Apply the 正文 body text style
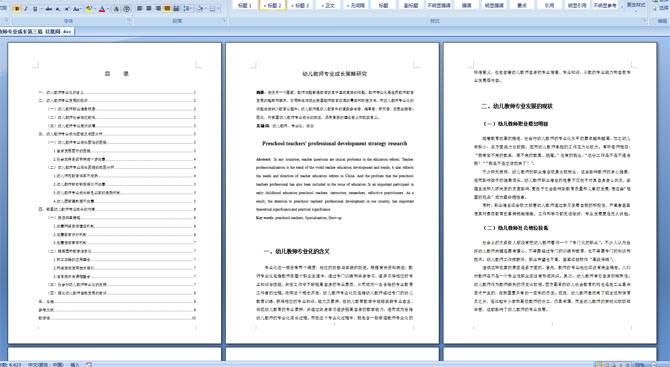The image size is (670, 367). coord(328,5)
